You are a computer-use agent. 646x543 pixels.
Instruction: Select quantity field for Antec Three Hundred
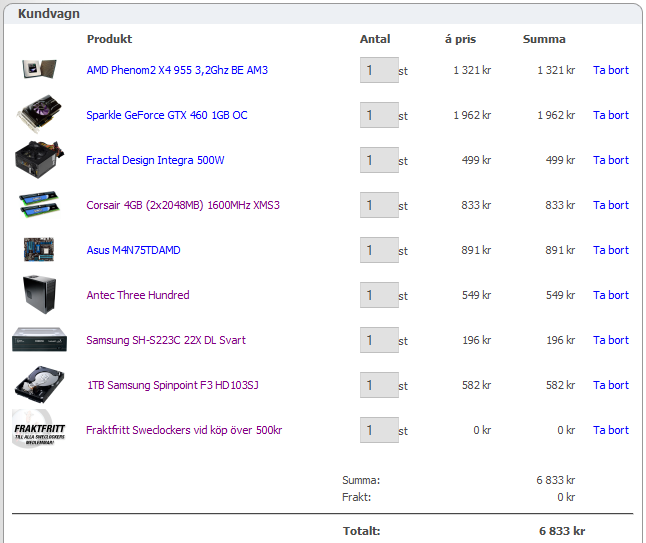coord(379,295)
